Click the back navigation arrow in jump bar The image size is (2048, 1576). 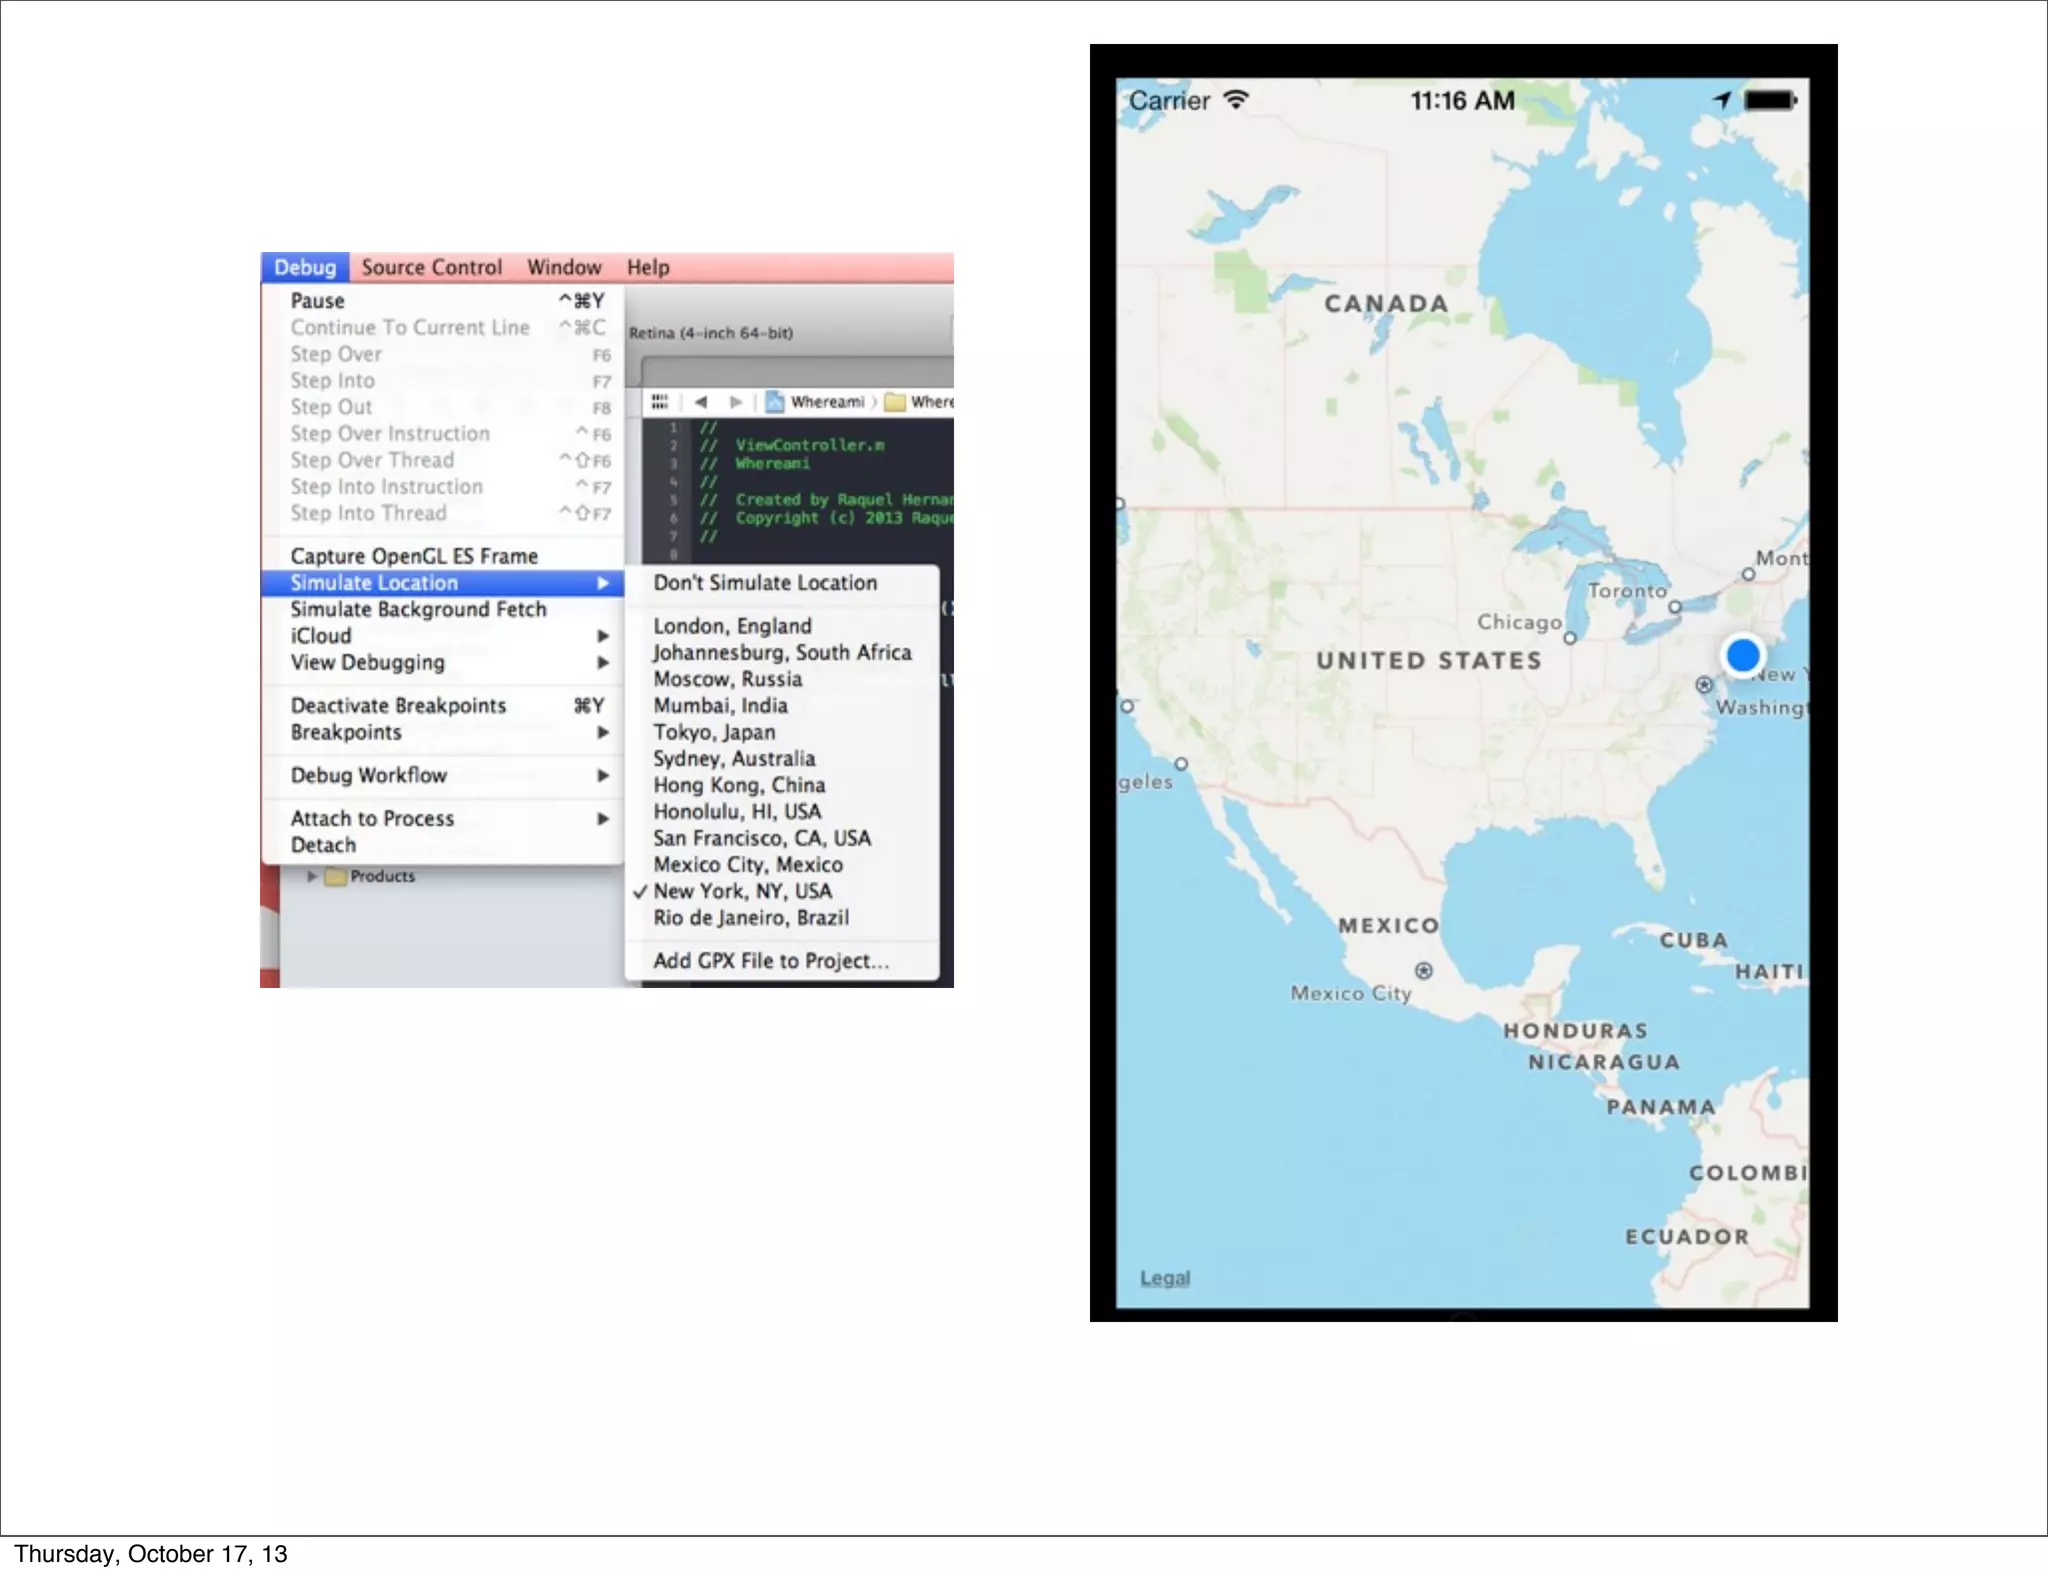pos(701,402)
